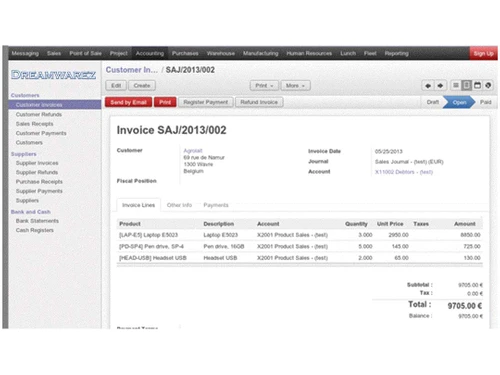Open Supplier Refunds in the sidebar
500x375 pixels.
tap(37, 172)
